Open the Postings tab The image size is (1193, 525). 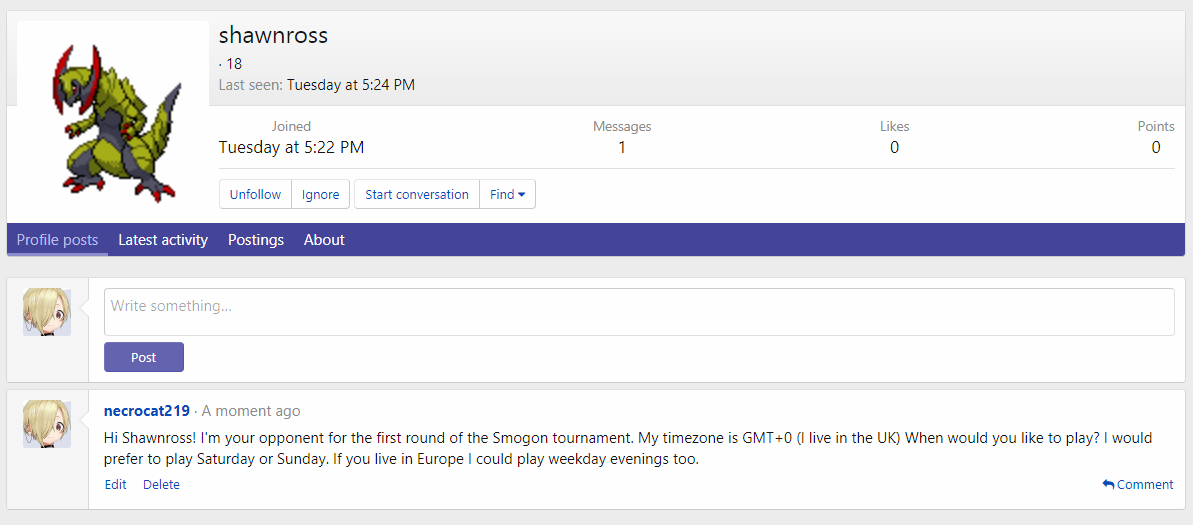(x=256, y=240)
